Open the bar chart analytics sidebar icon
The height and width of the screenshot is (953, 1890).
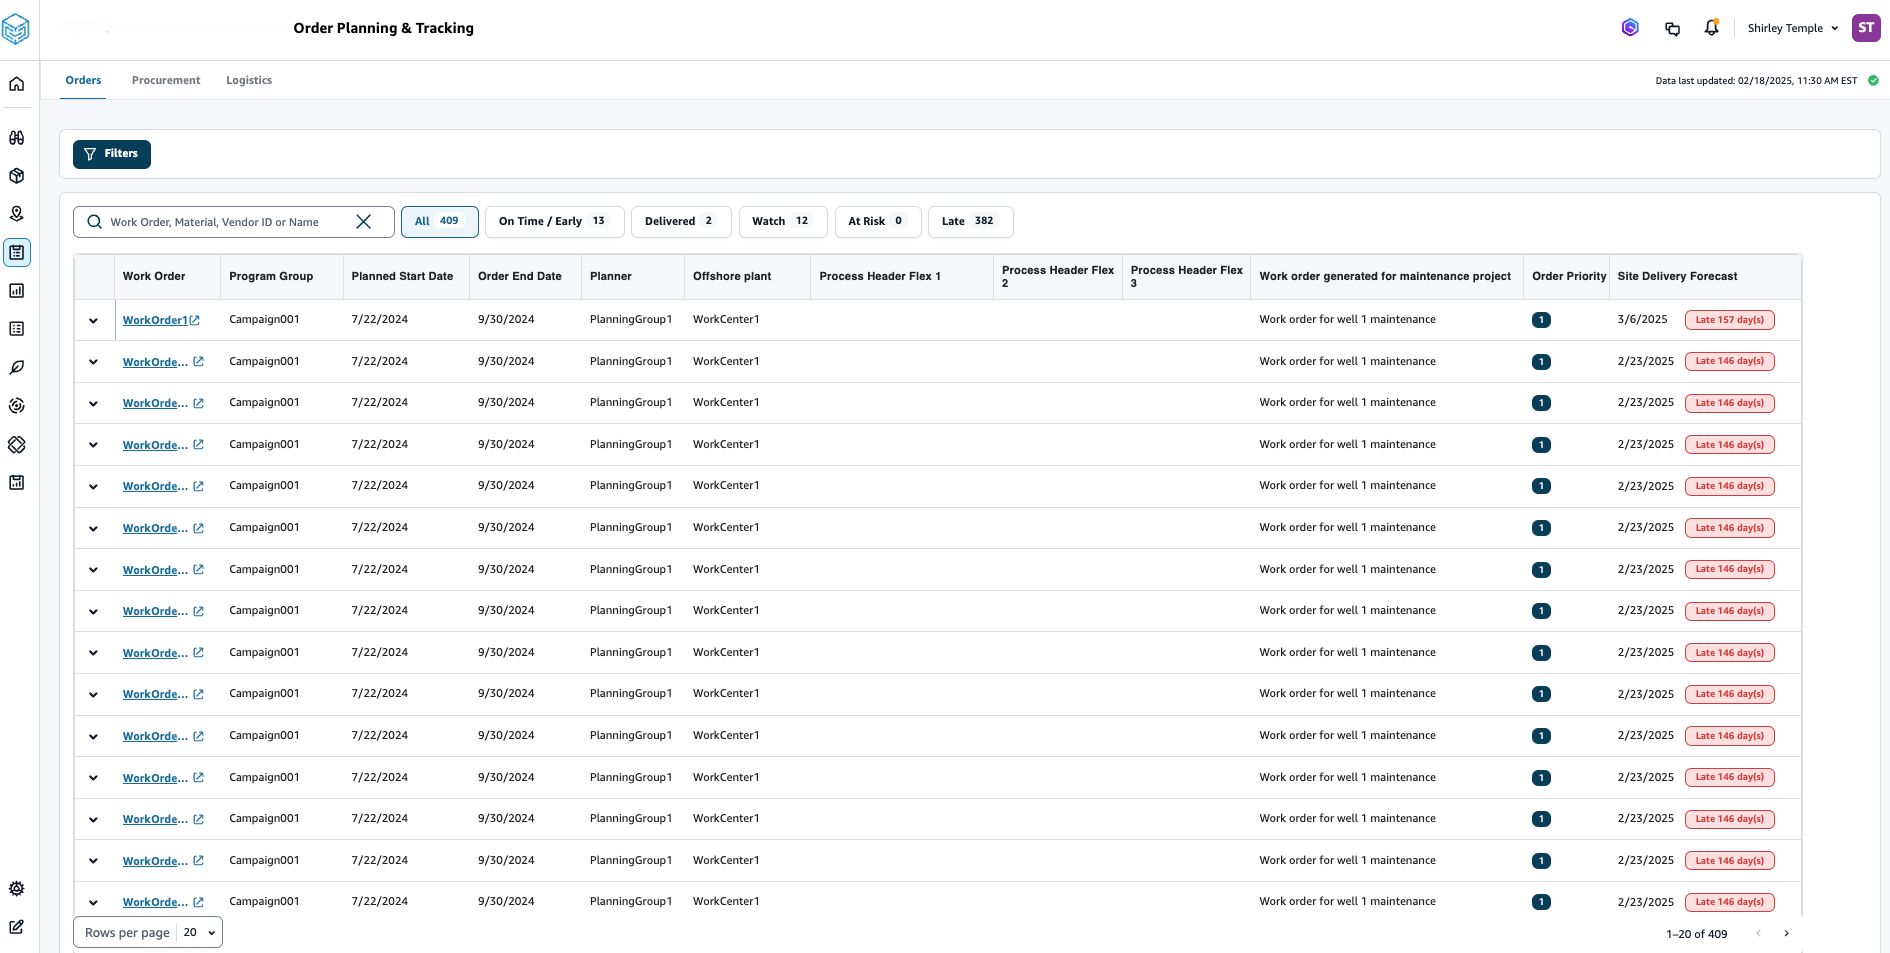point(17,291)
